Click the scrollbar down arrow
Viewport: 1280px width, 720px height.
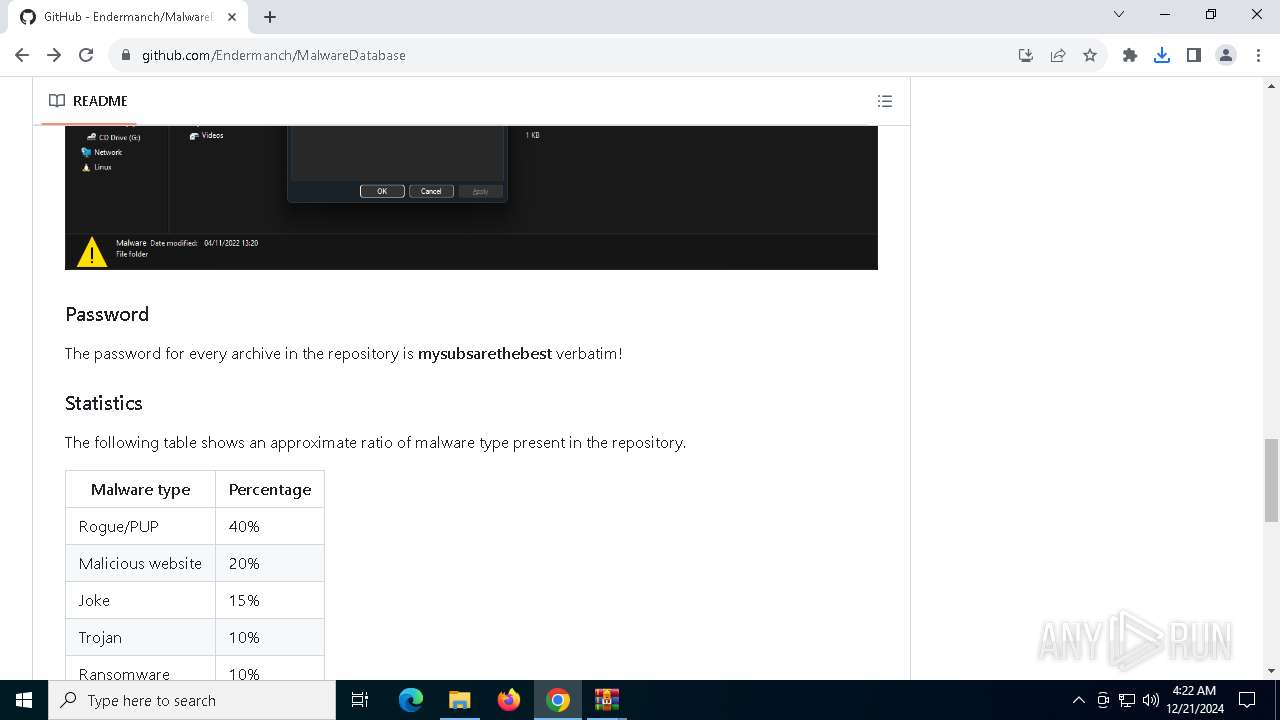[1271, 672]
